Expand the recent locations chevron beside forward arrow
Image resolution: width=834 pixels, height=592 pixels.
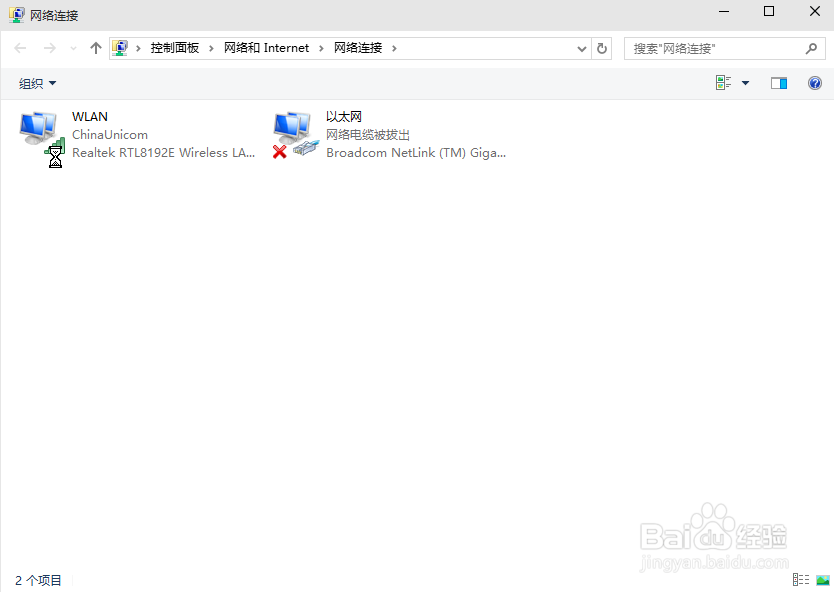[x=73, y=47]
